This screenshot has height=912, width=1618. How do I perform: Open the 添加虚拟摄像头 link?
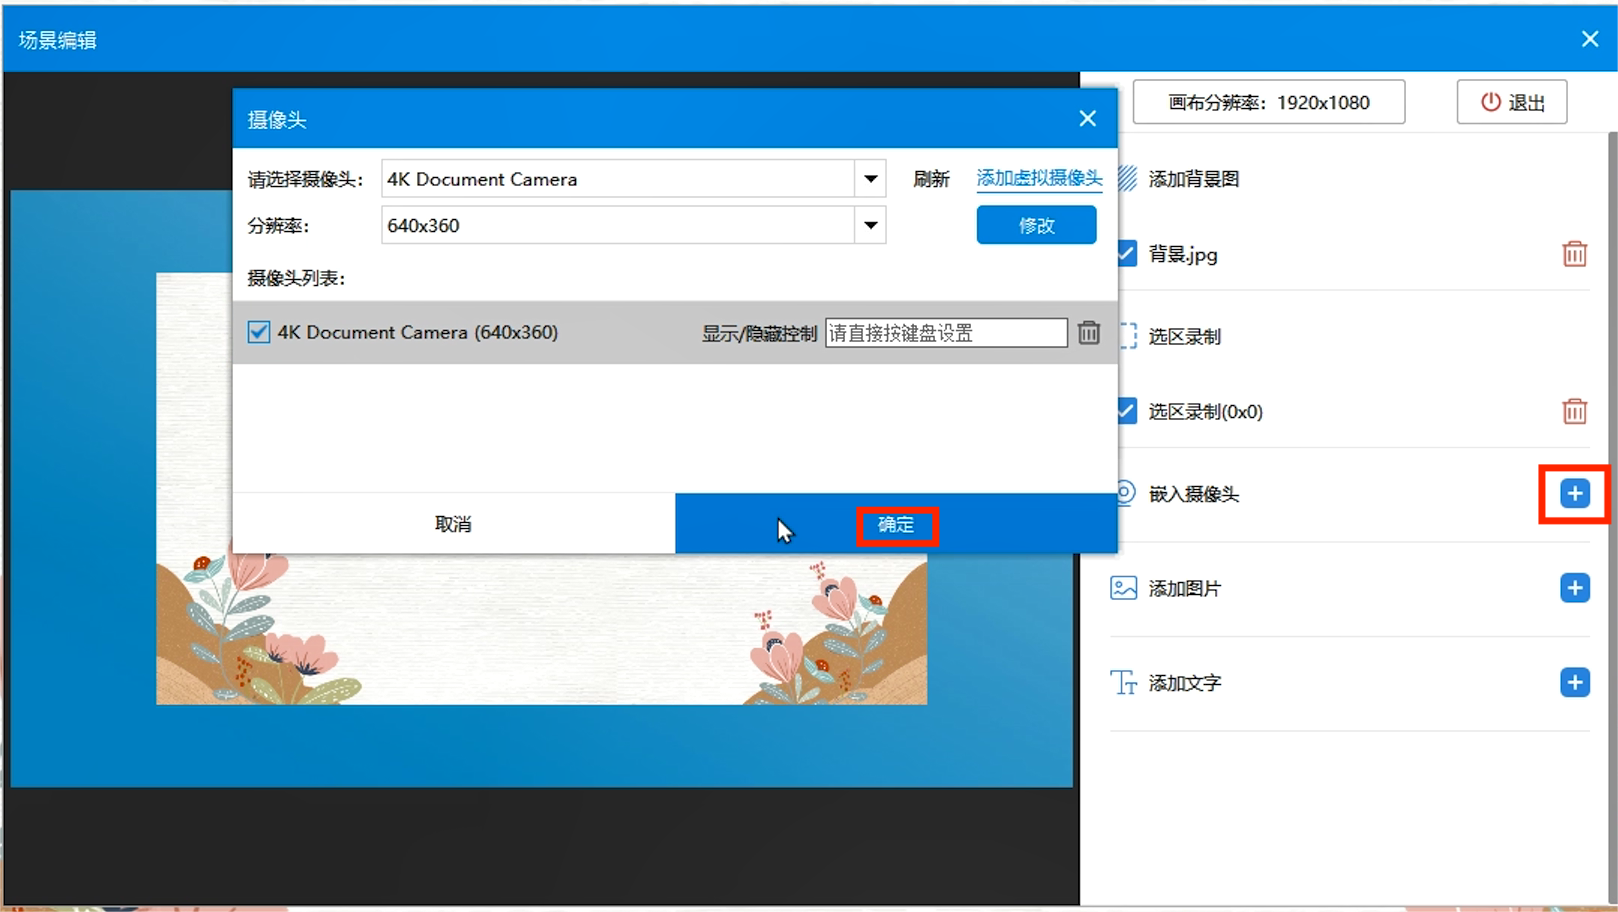[x=1038, y=178]
